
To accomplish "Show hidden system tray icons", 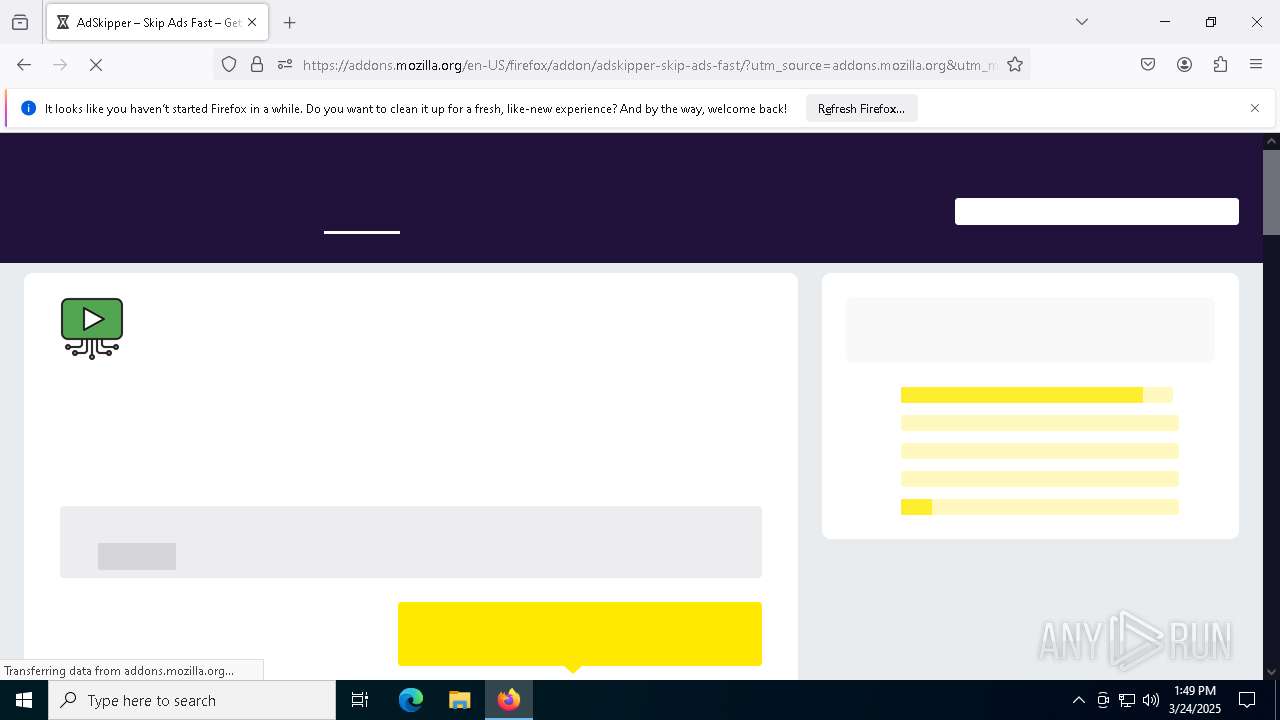I will pos(1078,700).
